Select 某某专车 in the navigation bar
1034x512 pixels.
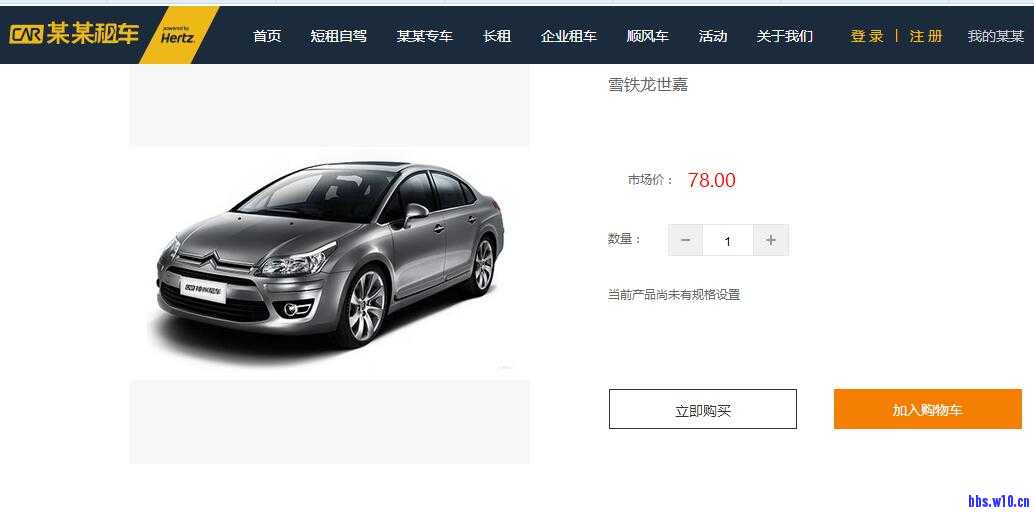tap(425, 36)
